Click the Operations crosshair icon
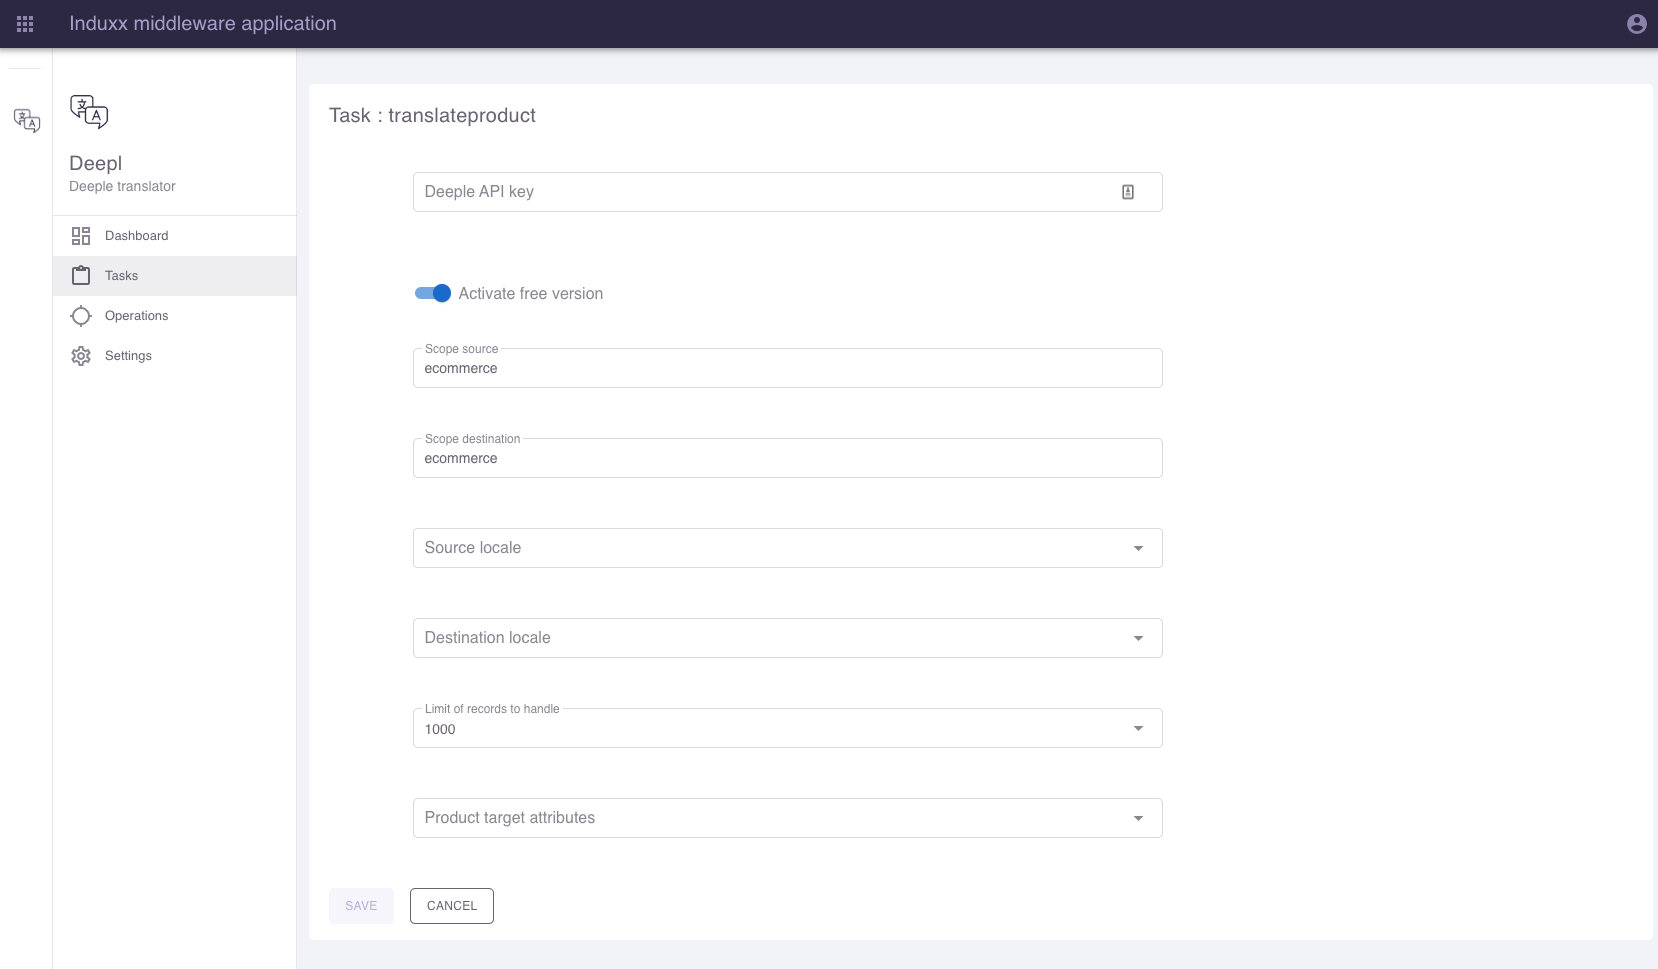This screenshot has height=969, width=1658. pos(81,316)
